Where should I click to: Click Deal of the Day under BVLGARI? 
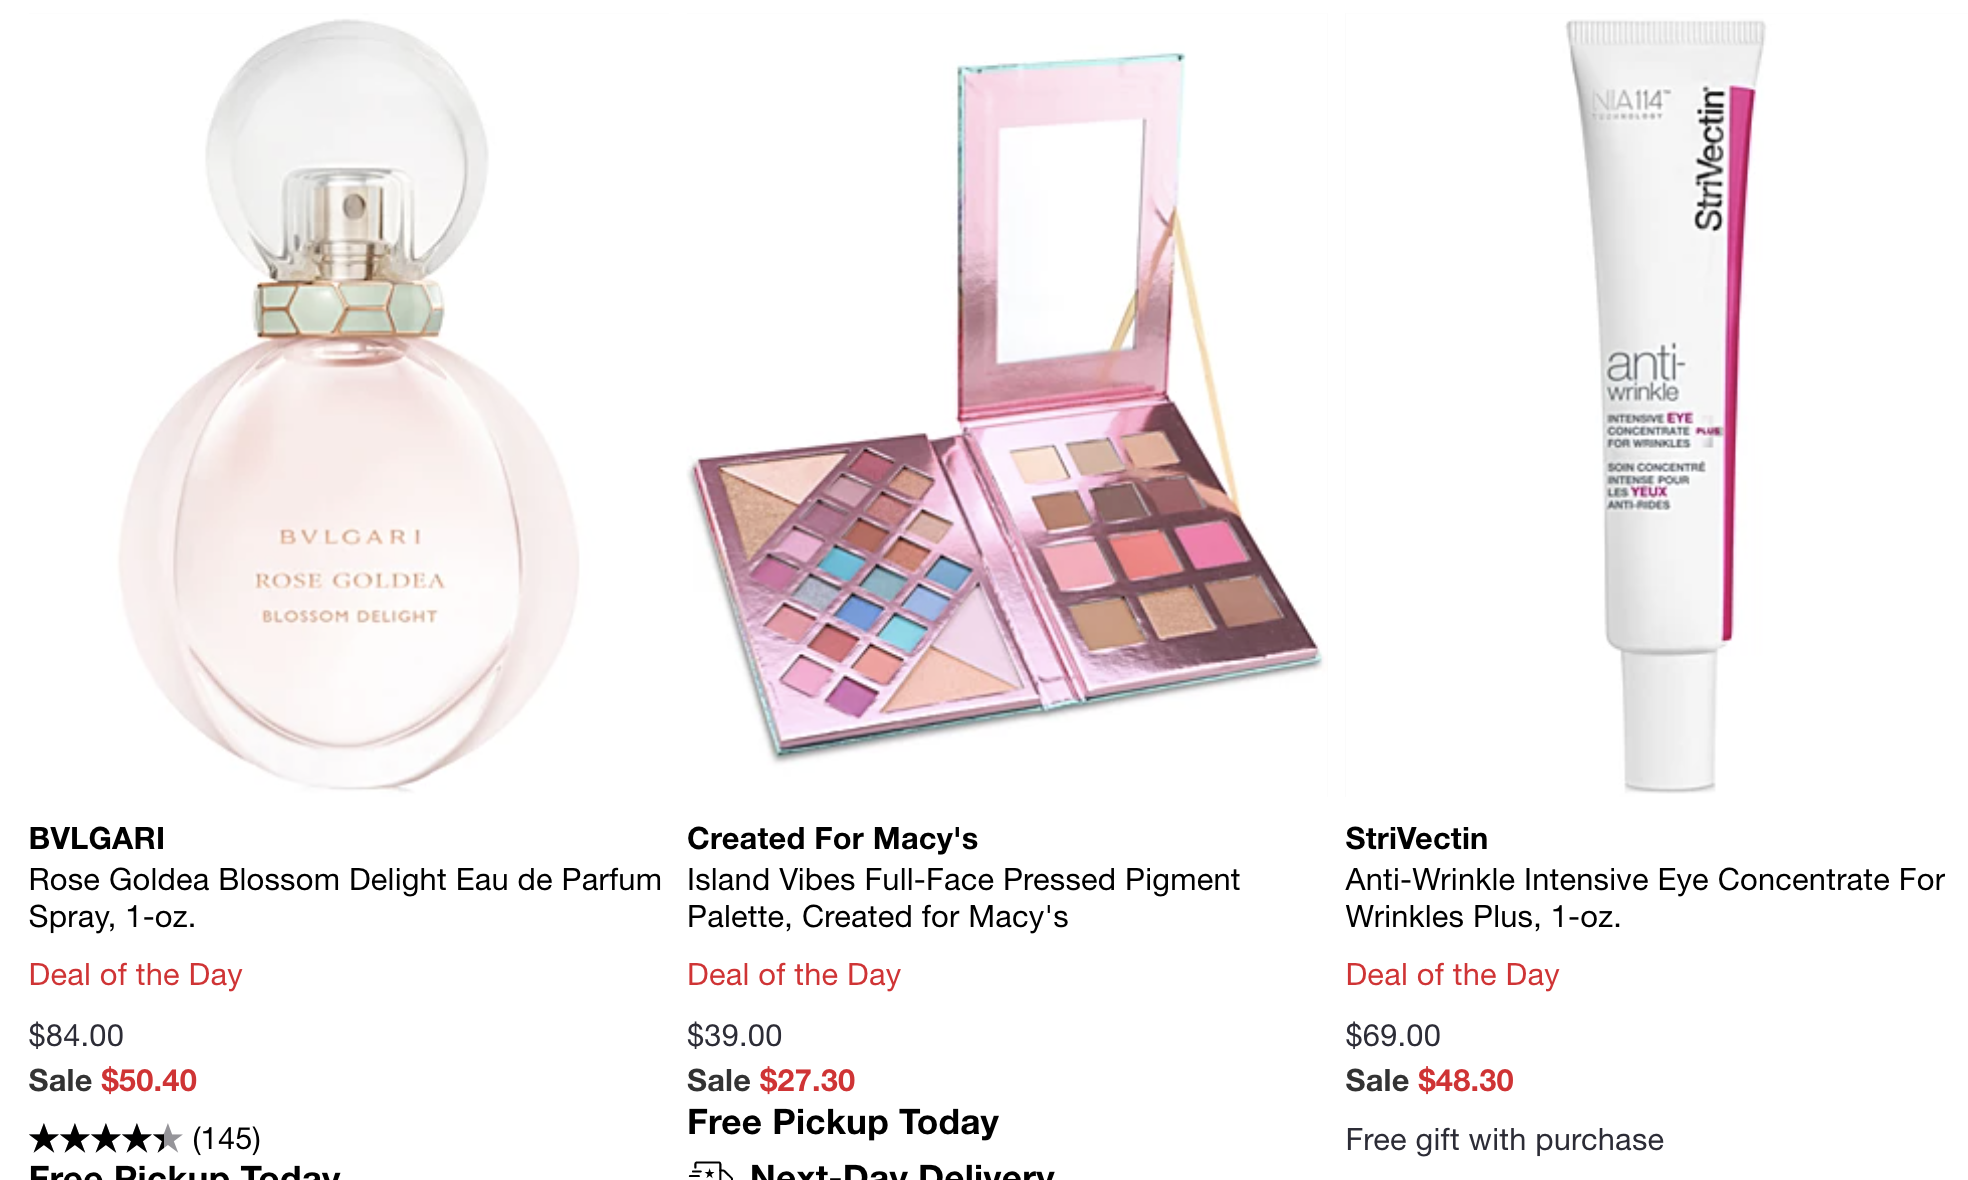tap(136, 974)
